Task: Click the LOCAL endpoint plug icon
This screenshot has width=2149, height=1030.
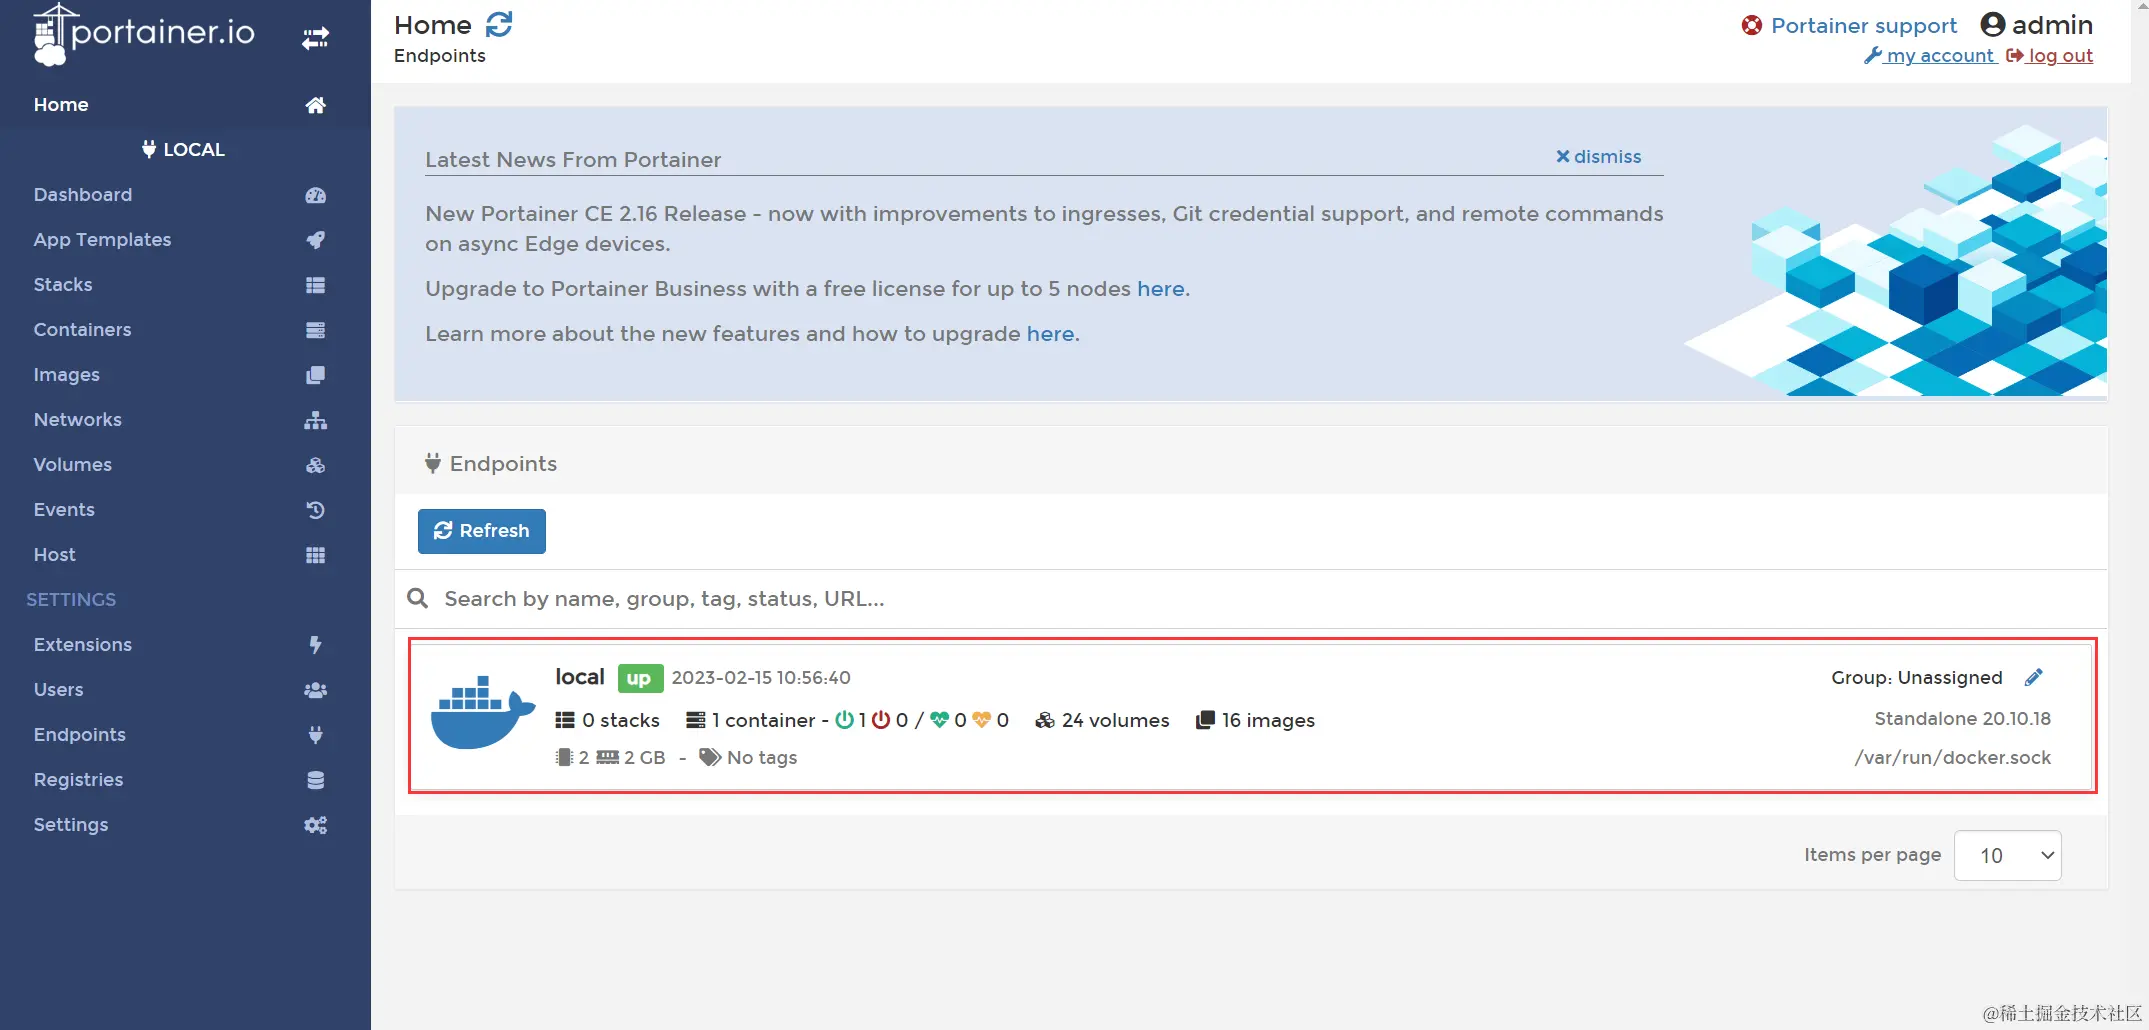Action: click(x=149, y=149)
